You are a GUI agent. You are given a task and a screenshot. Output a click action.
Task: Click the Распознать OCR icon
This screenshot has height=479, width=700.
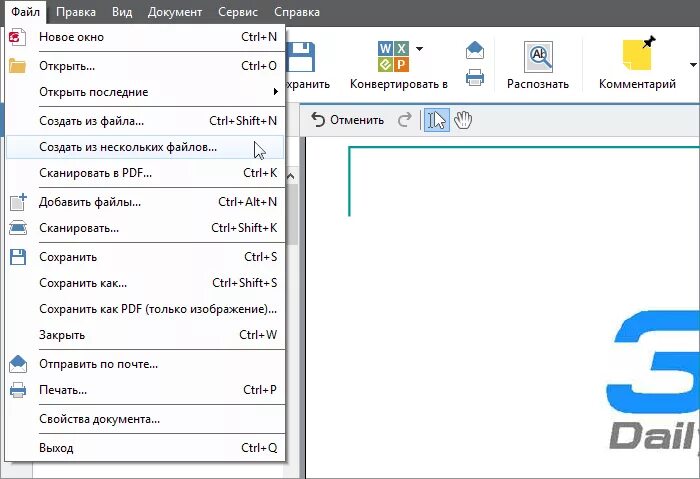click(538, 57)
